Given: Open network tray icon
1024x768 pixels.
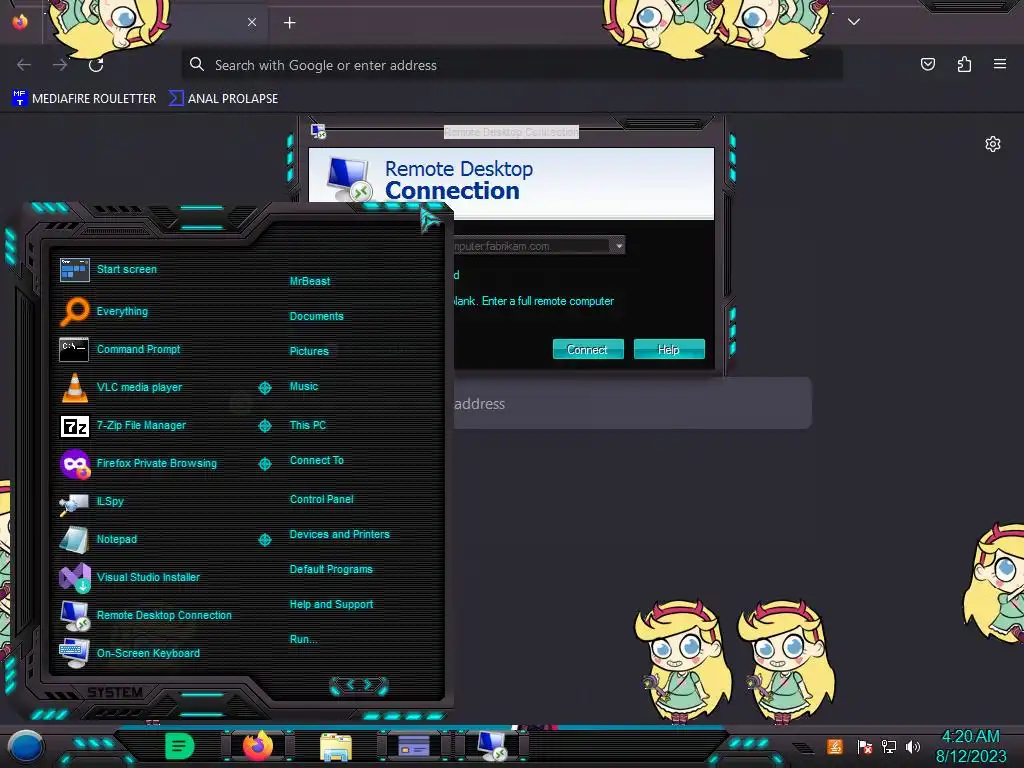Looking at the screenshot, I should click(x=889, y=746).
